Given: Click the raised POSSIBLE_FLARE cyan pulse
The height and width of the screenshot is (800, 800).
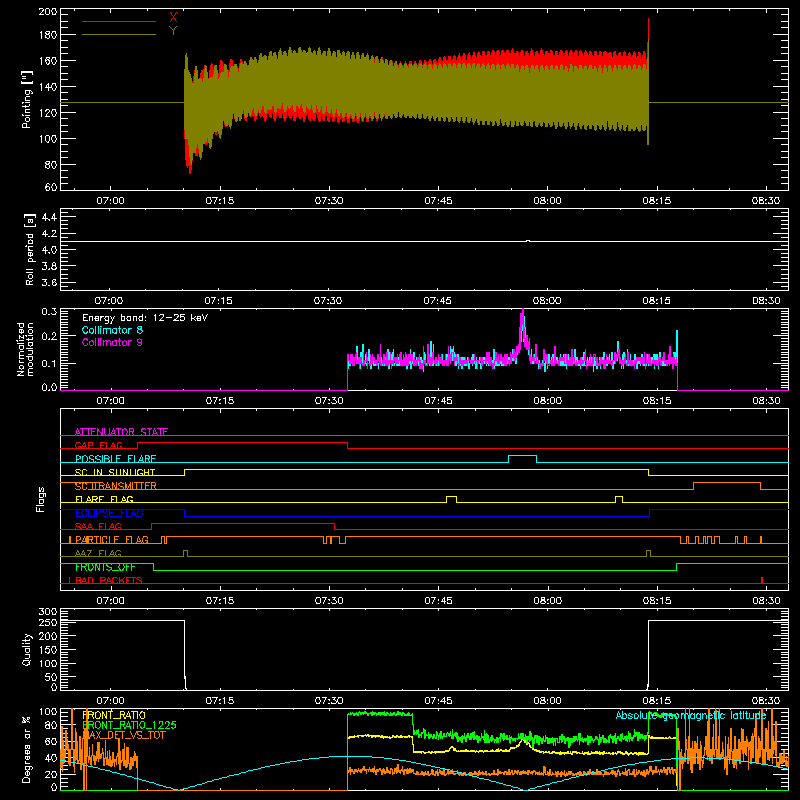Looking at the screenshot, I should point(522,455).
